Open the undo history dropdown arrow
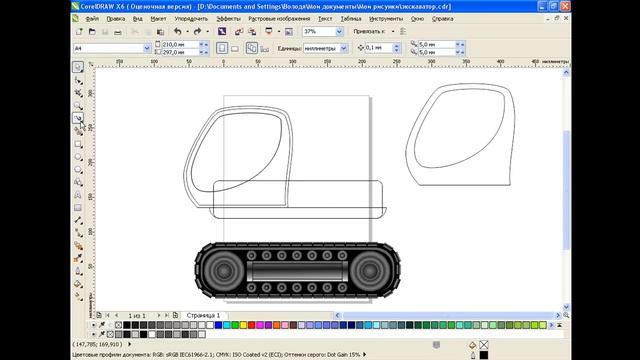 click(187, 31)
